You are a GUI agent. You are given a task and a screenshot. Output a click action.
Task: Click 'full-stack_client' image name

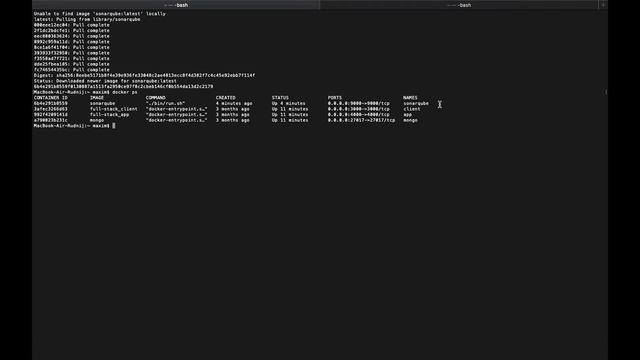113,109
